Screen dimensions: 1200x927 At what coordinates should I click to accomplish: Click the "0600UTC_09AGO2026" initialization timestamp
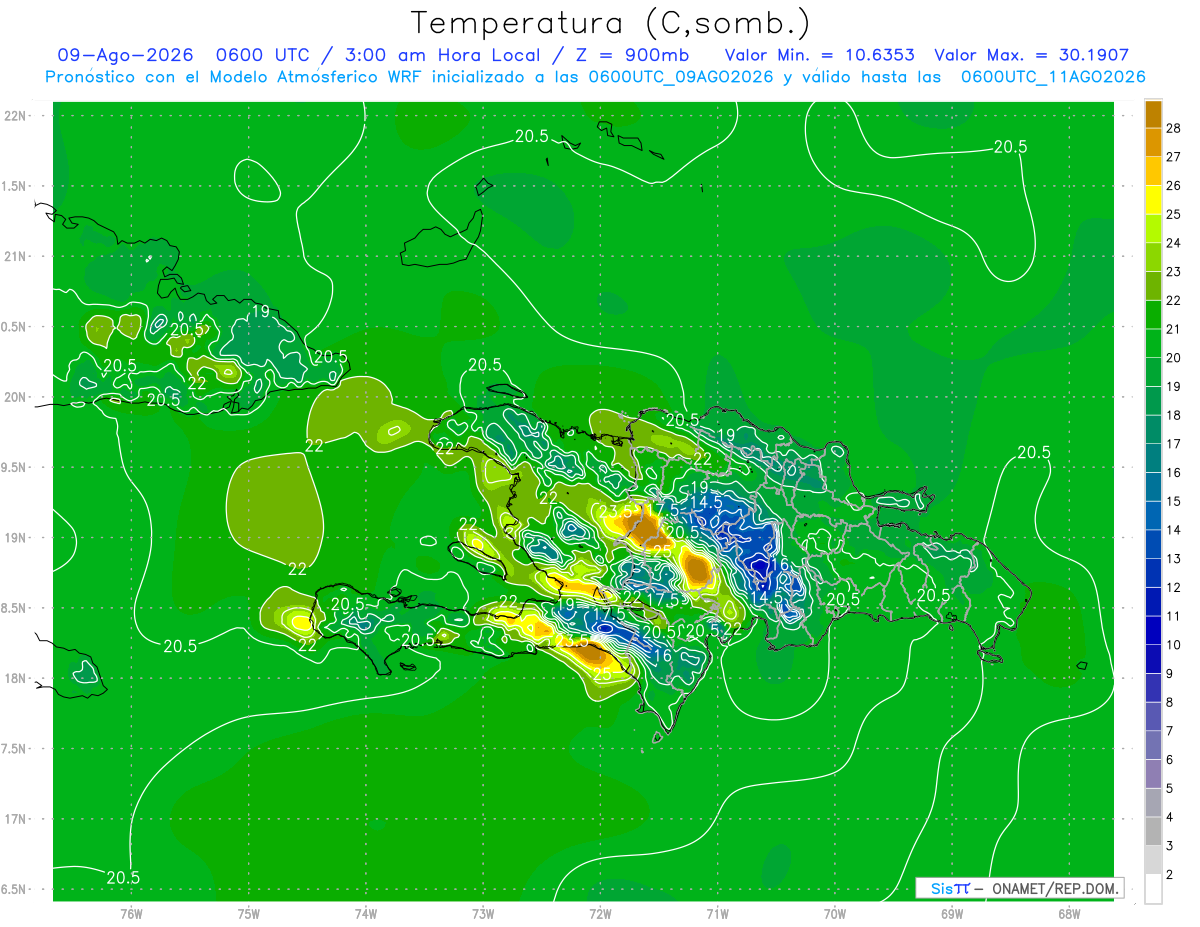click(680, 77)
